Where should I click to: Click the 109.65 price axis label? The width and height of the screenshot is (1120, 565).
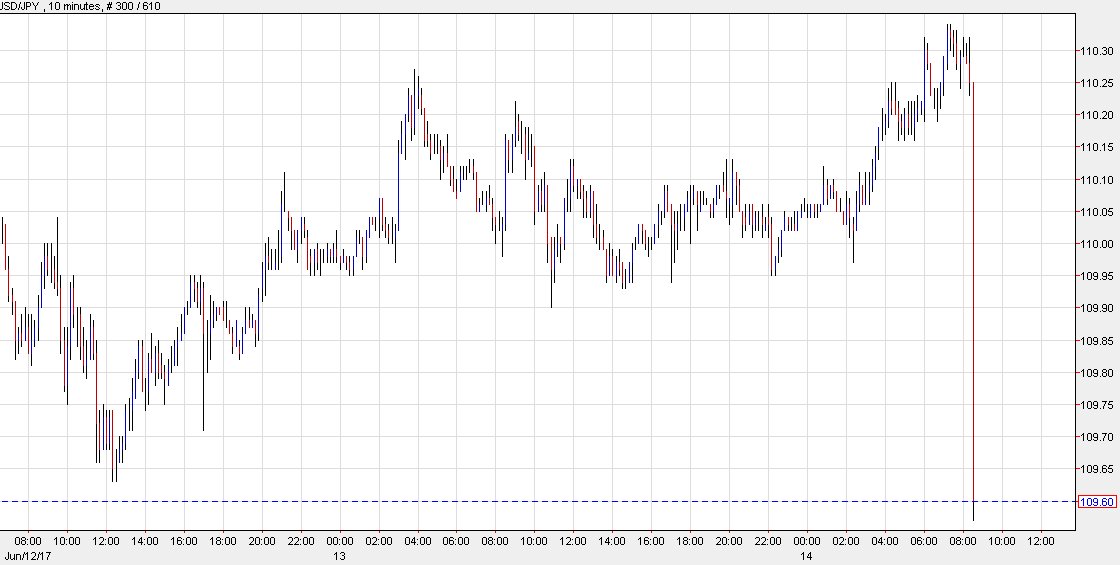1096,469
